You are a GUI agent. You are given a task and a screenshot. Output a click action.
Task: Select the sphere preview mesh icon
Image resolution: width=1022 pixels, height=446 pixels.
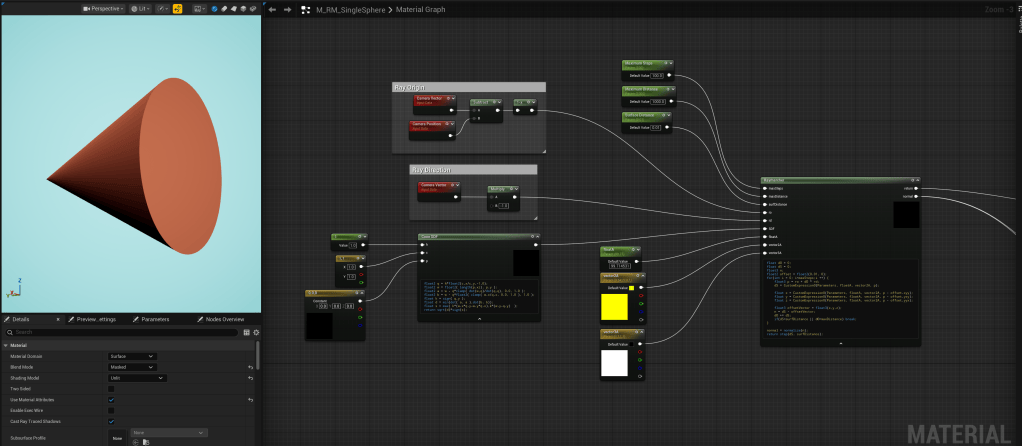click(x=214, y=9)
